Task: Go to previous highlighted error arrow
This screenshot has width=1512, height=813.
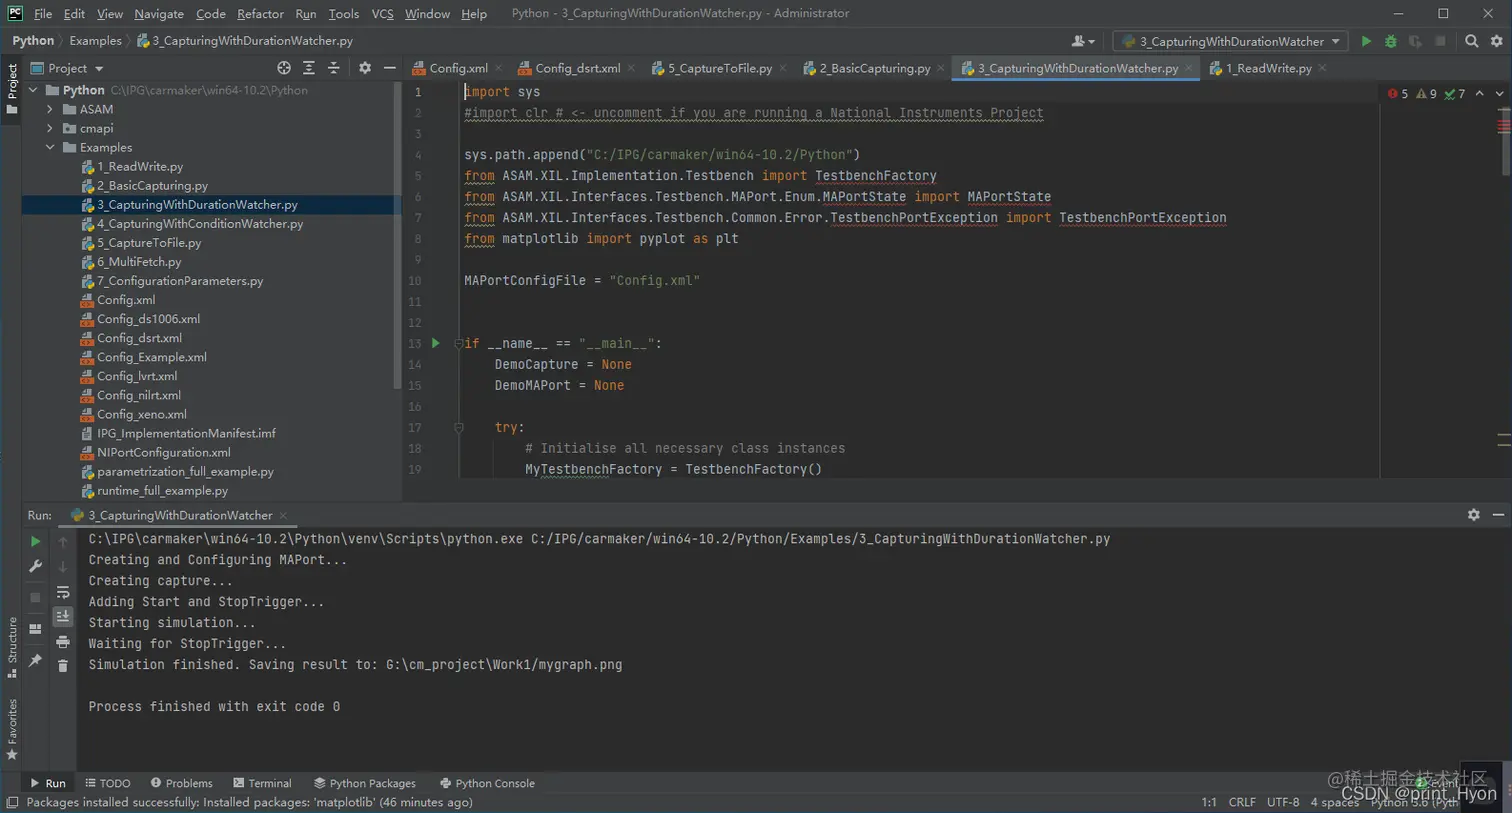Action: [x=1480, y=94]
